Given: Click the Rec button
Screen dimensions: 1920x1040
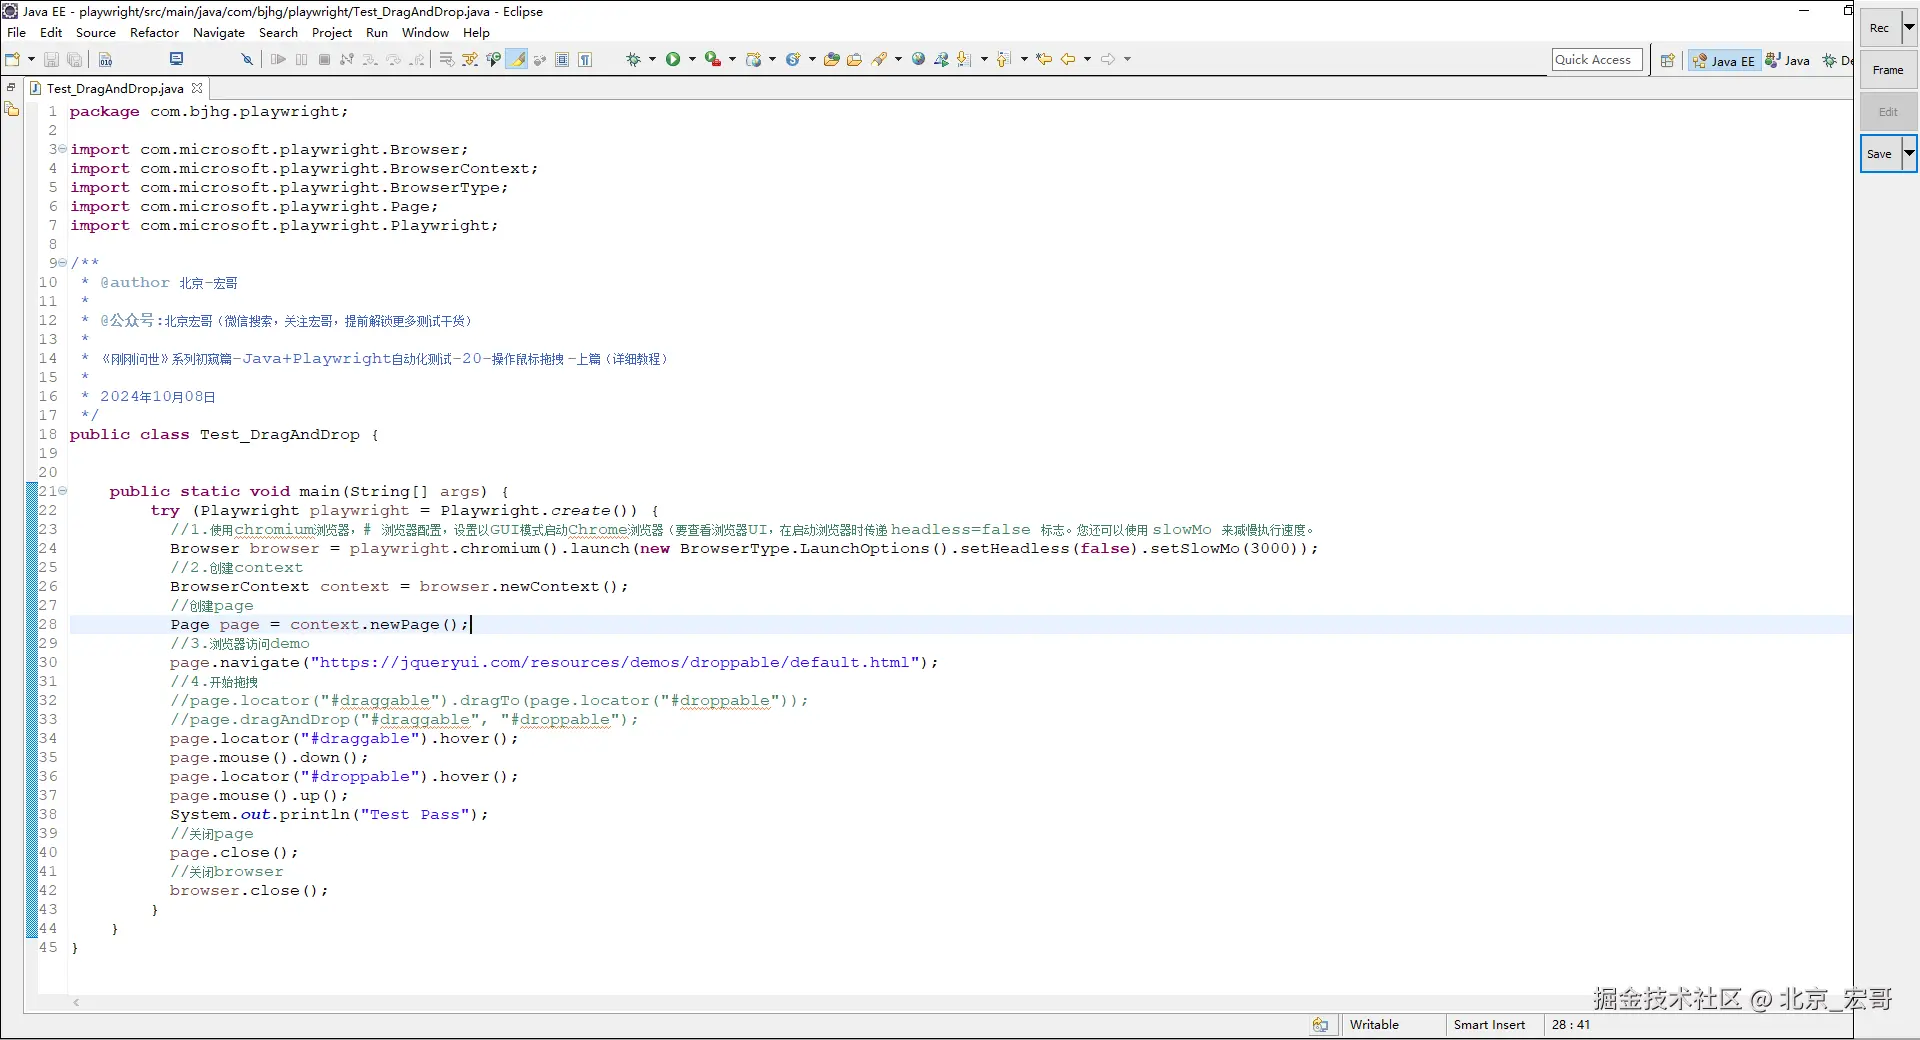Looking at the screenshot, I should click(x=1880, y=28).
